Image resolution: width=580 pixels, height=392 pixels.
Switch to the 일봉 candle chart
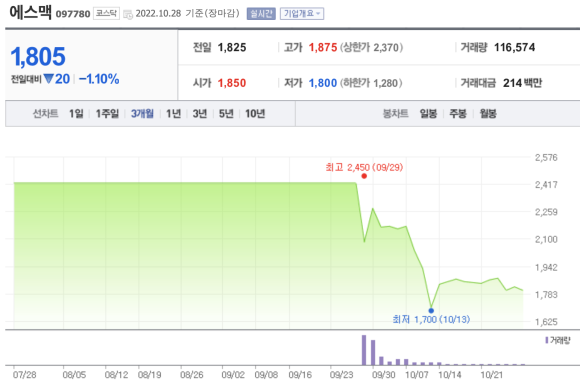[428, 114]
